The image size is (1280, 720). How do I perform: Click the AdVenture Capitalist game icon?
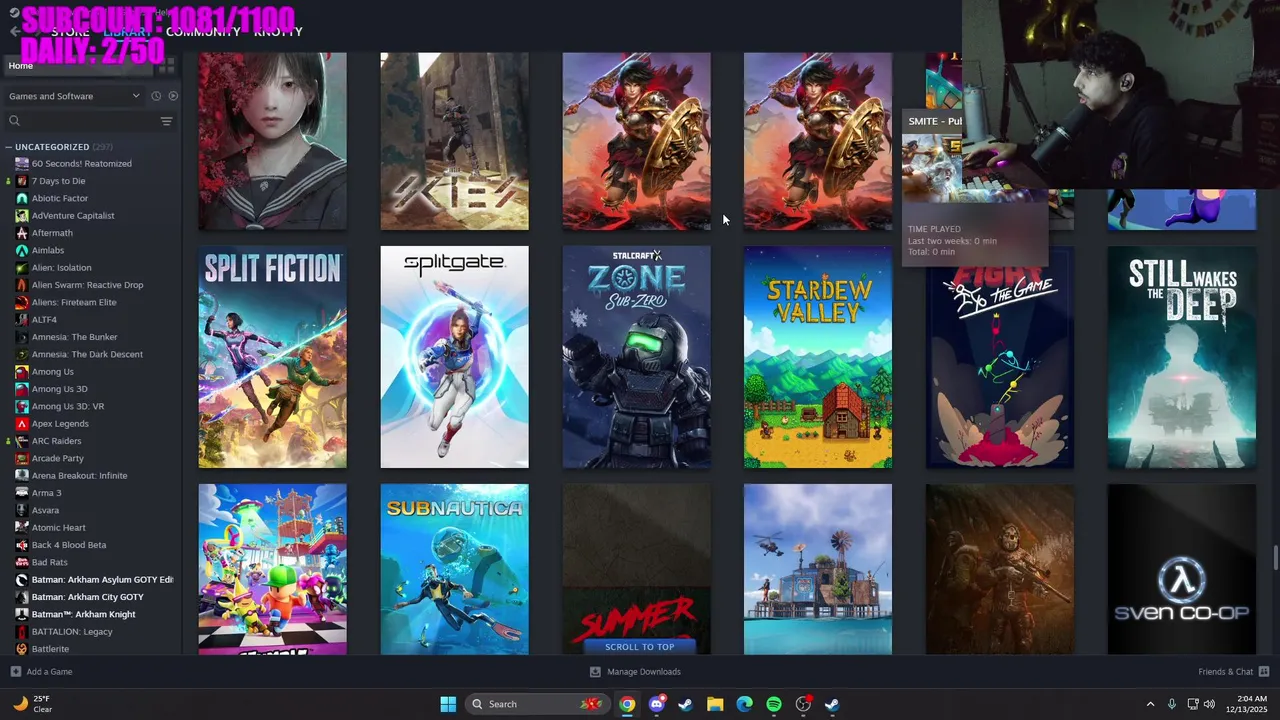point(22,216)
